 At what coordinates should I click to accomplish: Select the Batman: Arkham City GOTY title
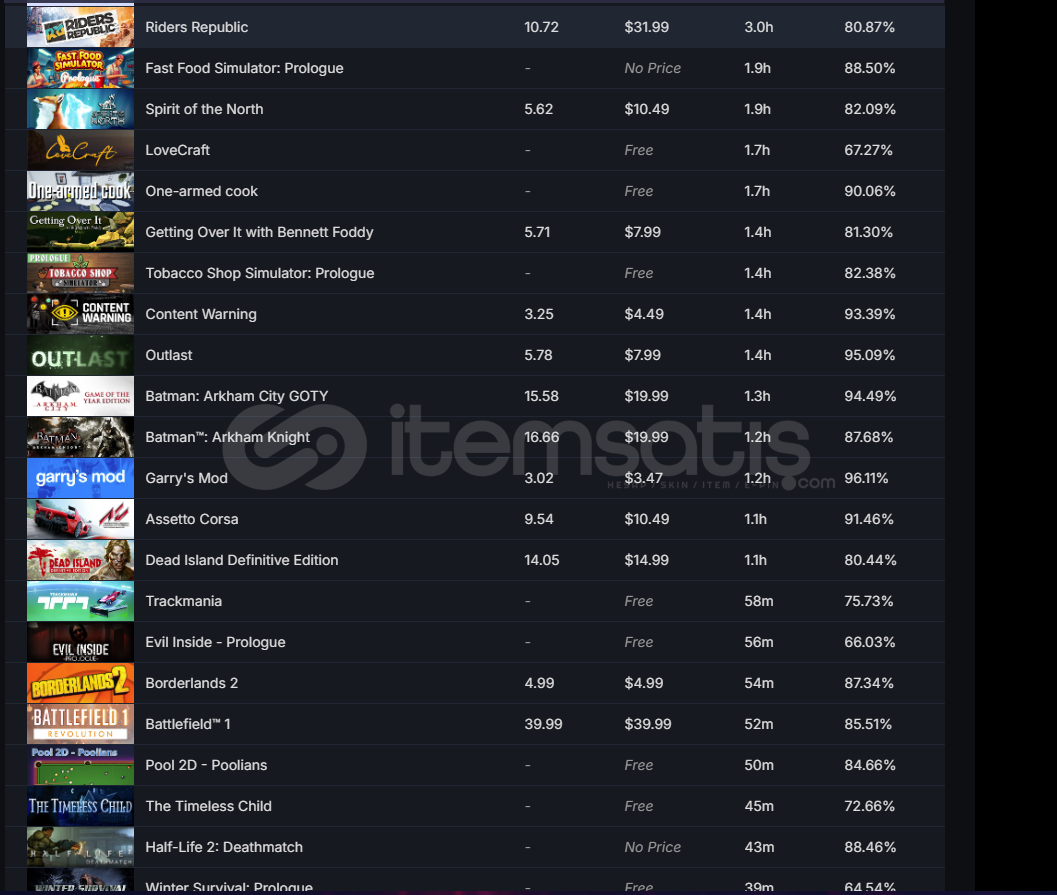coord(237,396)
